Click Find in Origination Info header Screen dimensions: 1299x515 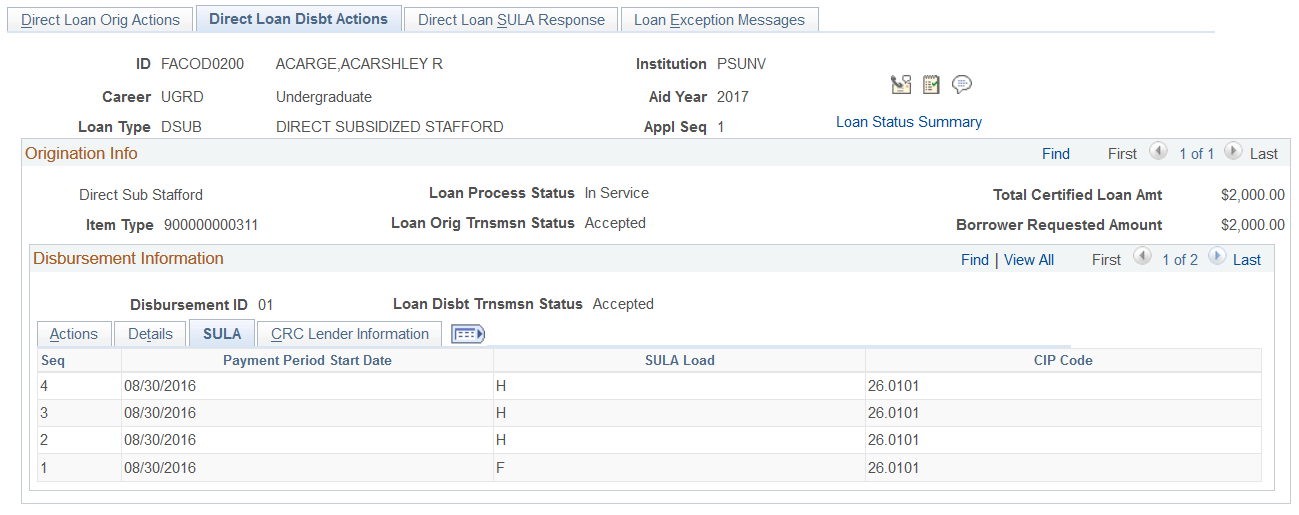[x=1055, y=154]
